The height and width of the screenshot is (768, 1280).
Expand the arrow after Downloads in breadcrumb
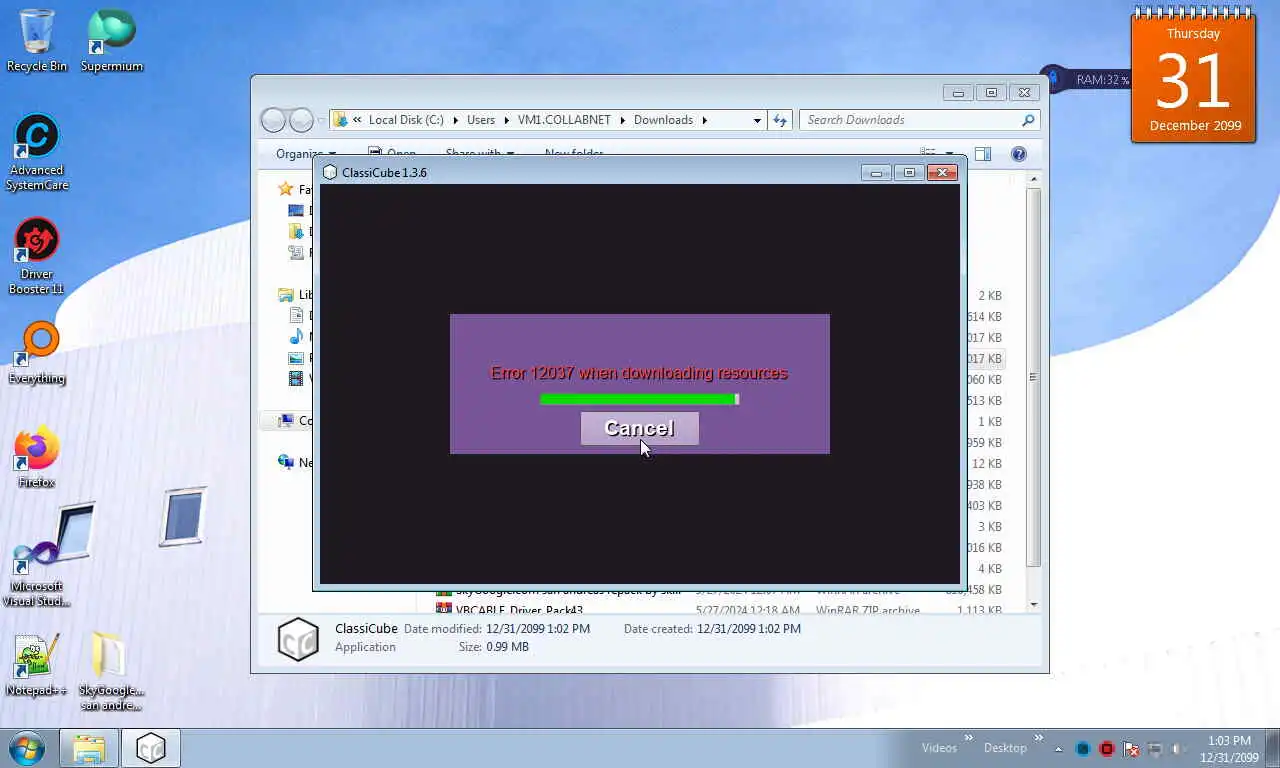(704, 120)
